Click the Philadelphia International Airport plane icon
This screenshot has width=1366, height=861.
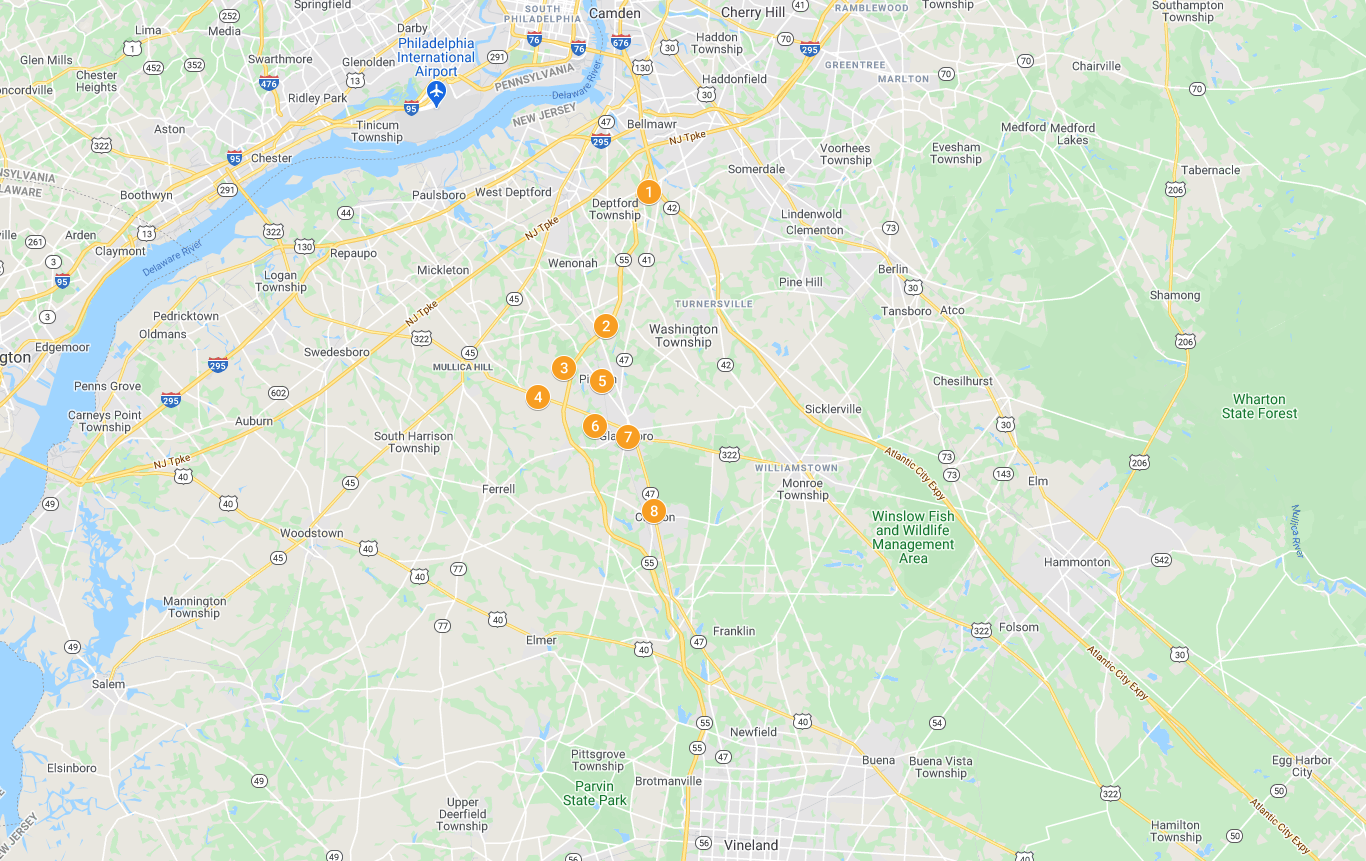tap(436, 94)
